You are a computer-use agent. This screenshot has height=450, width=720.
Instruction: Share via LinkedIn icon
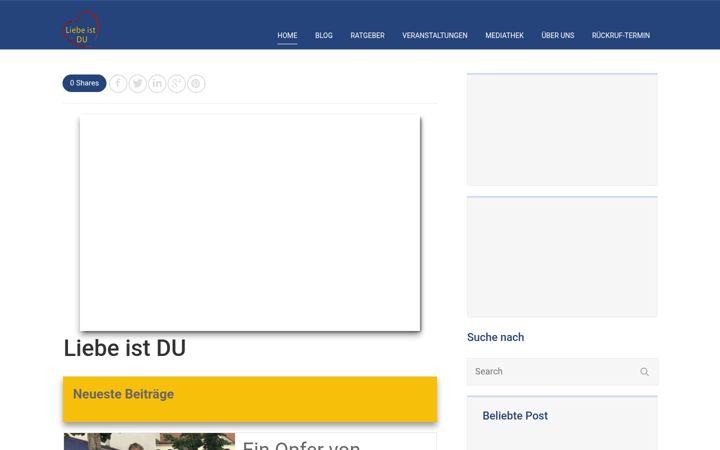click(157, 84)
